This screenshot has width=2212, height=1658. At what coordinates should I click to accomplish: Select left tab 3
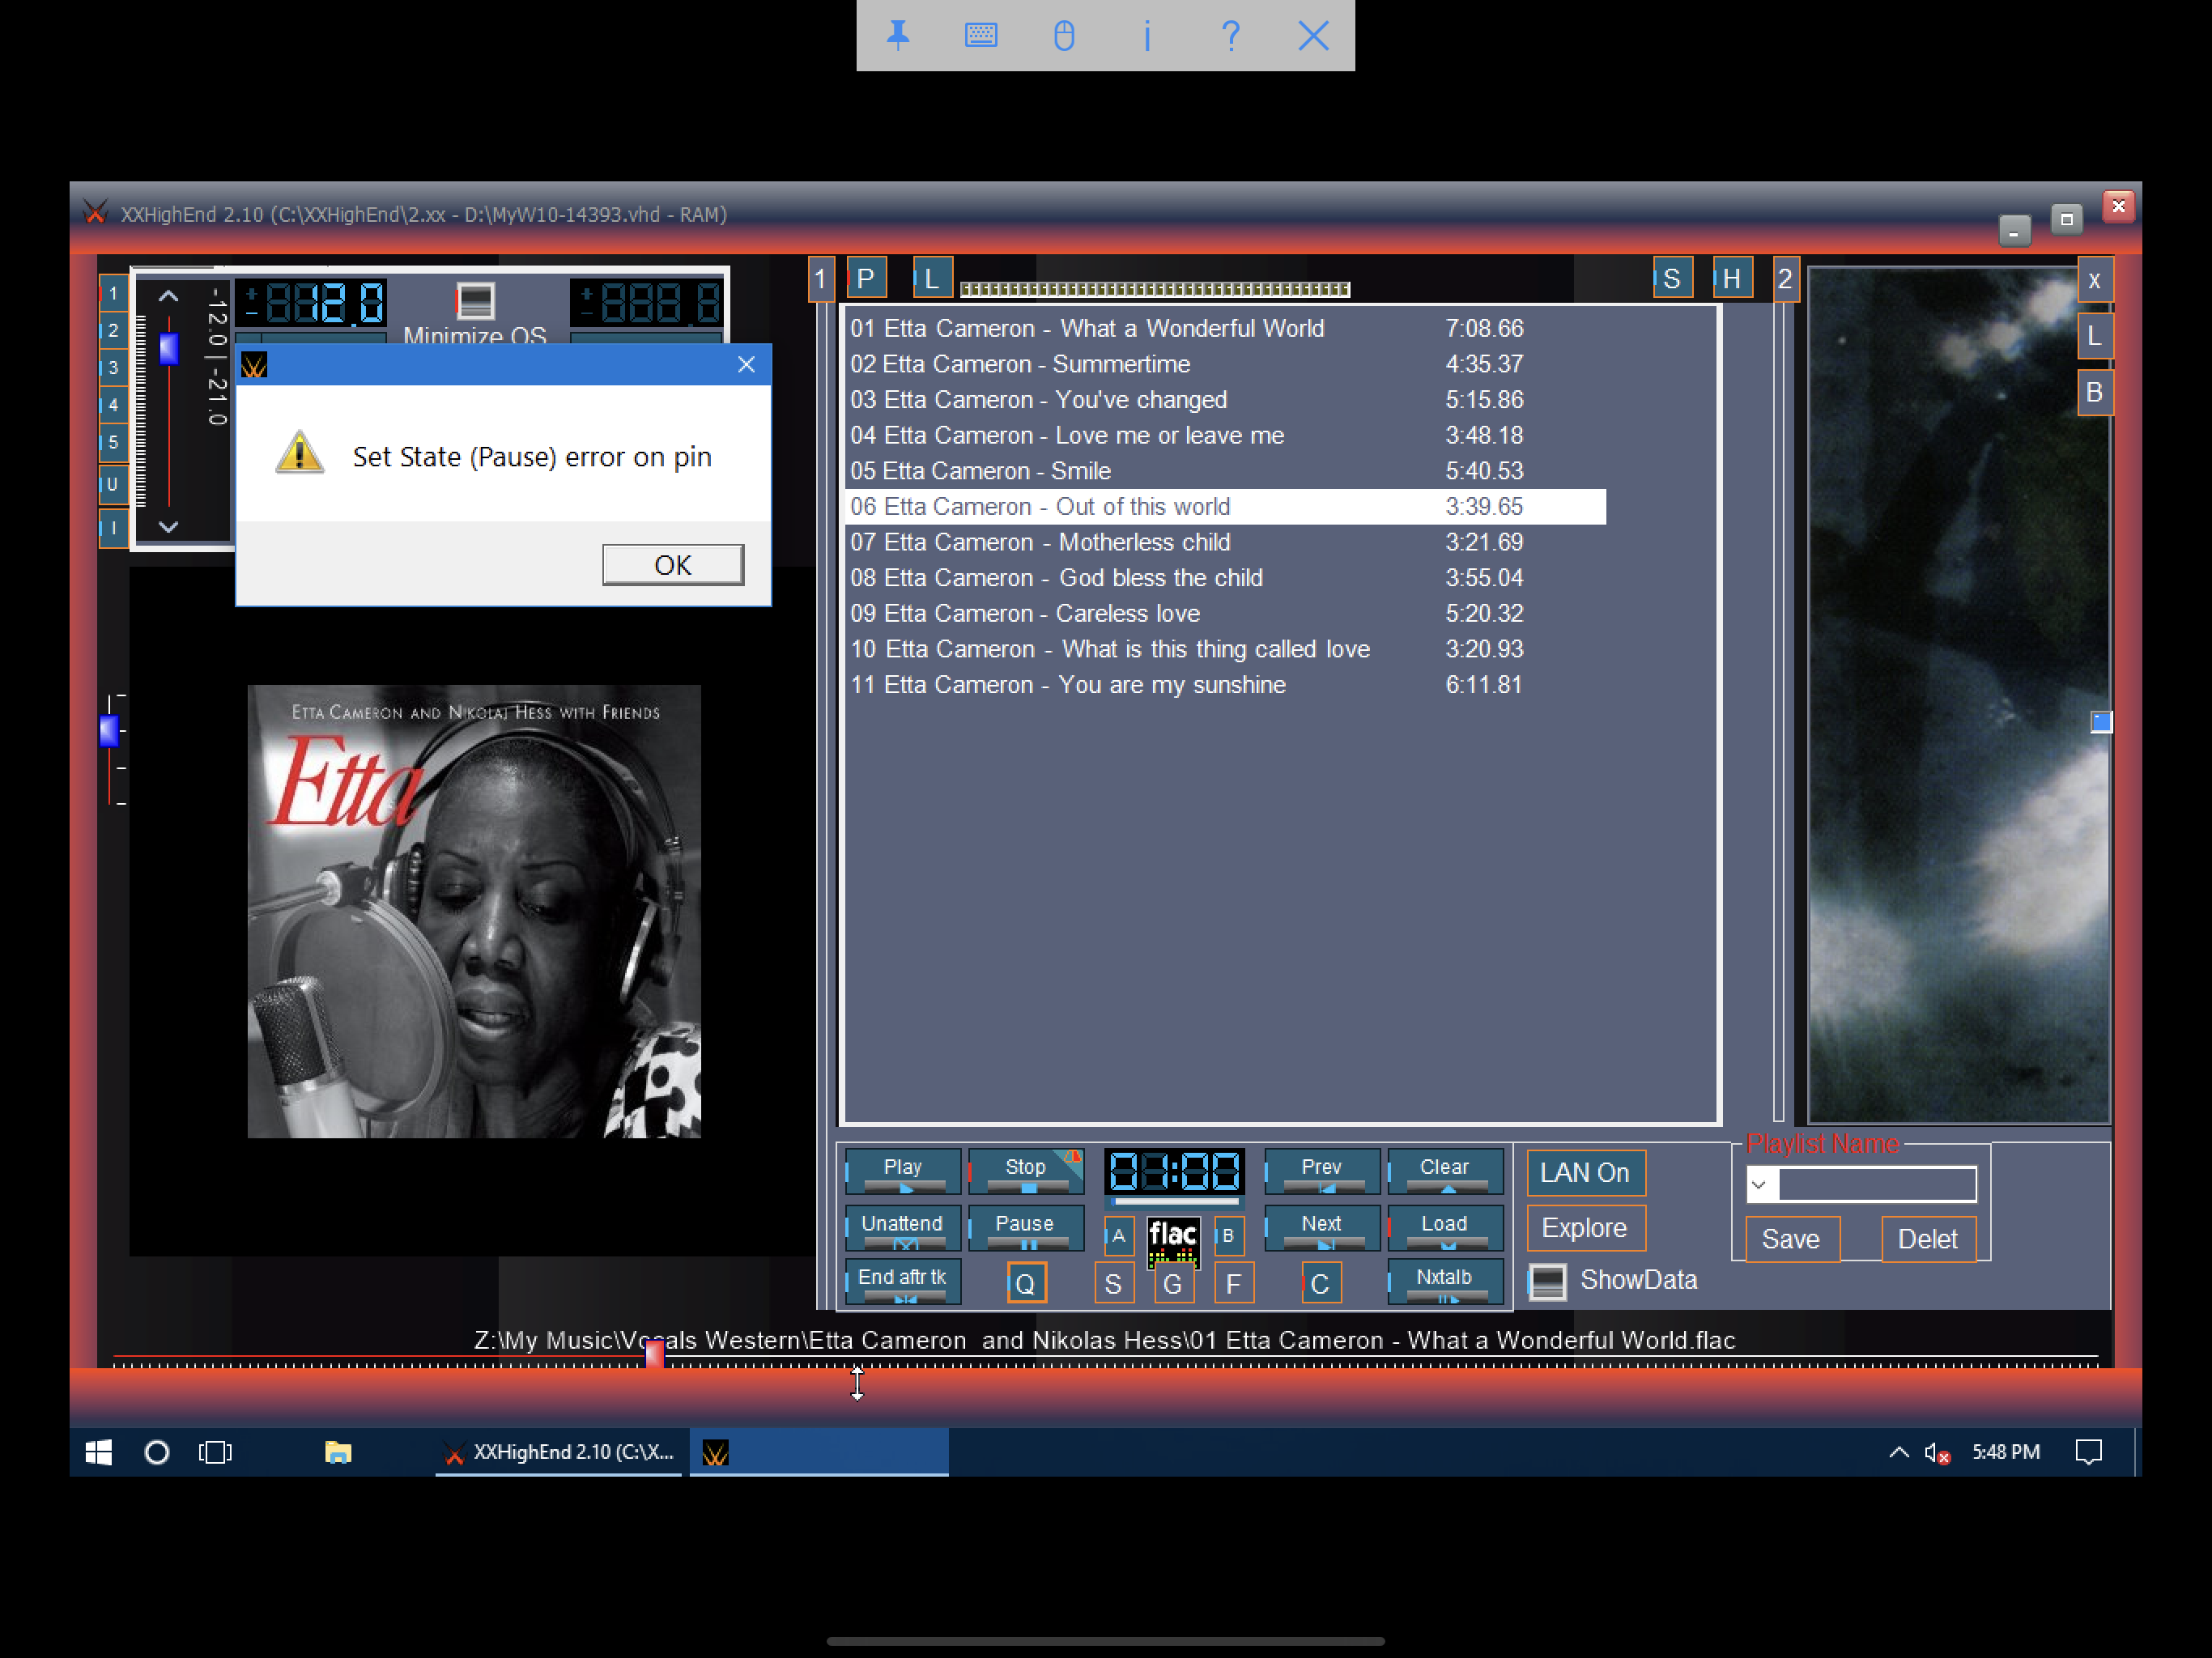(113, 368)
